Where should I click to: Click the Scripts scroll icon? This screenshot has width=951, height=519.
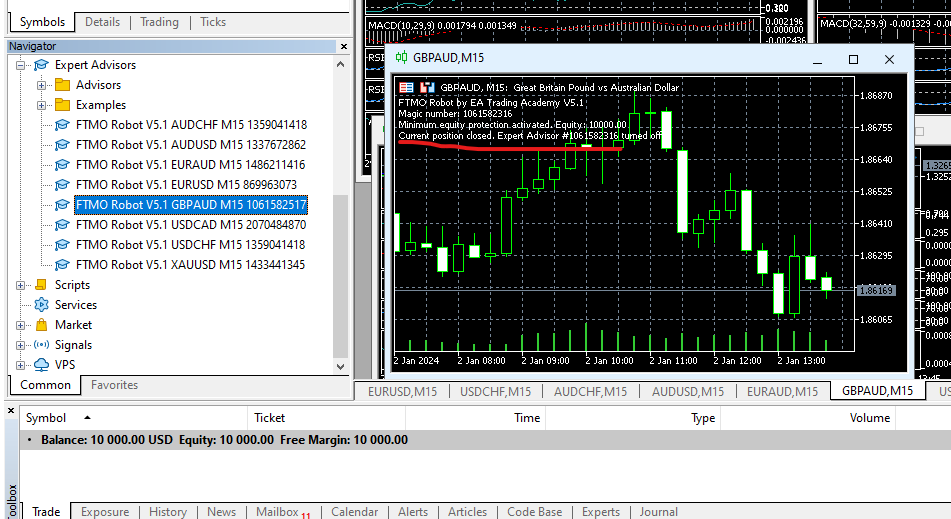tap(41, 284)
